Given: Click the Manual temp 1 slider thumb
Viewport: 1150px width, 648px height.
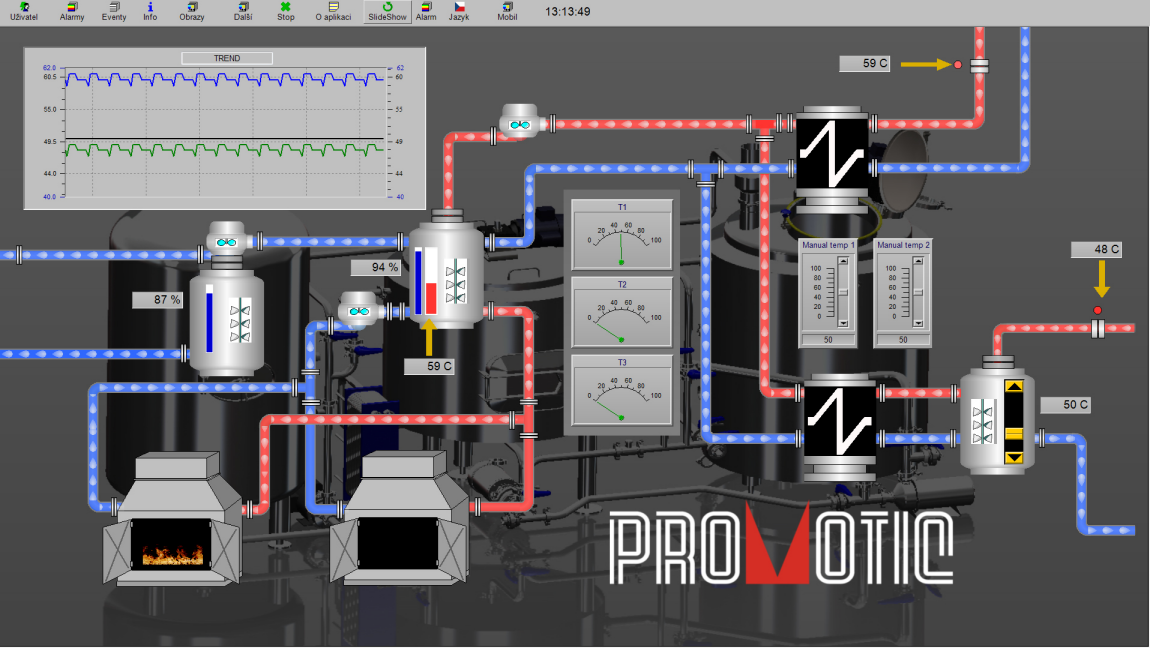Looking at the screenshot, I should 843,292.
